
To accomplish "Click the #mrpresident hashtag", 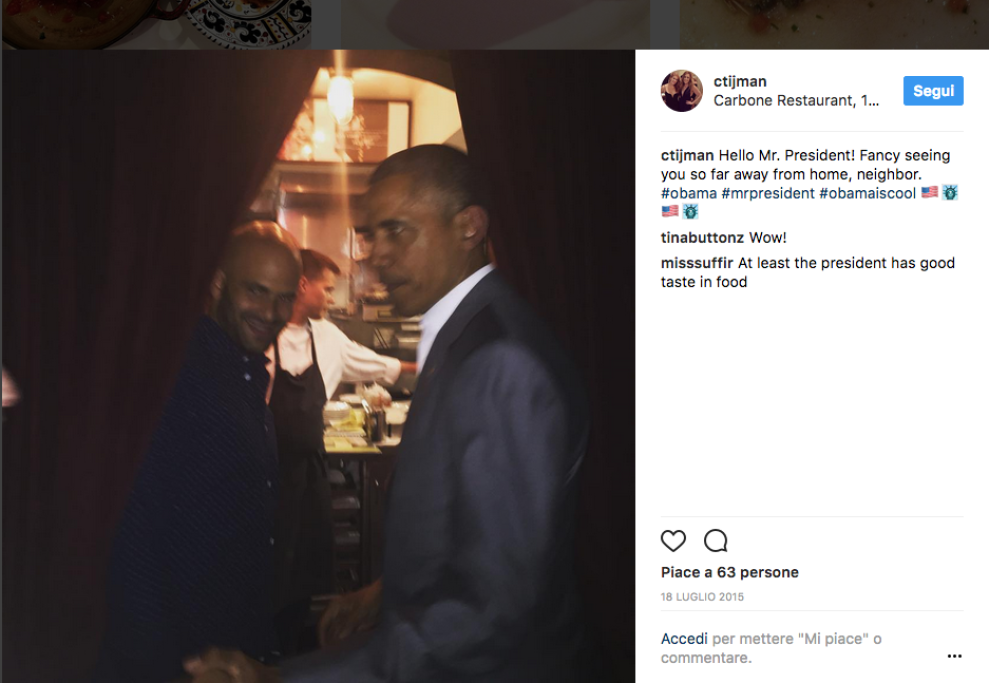I will (768, 194).
